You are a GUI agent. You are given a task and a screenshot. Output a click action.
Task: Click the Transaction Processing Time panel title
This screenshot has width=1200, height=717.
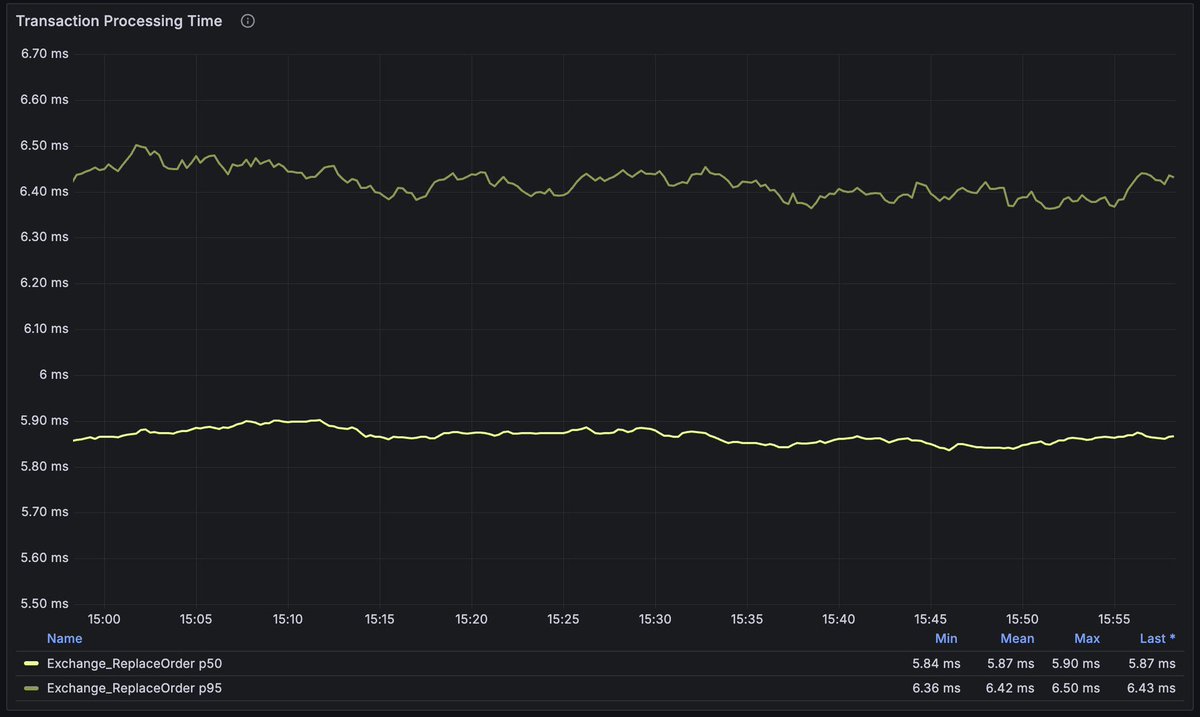pos(119,21)
